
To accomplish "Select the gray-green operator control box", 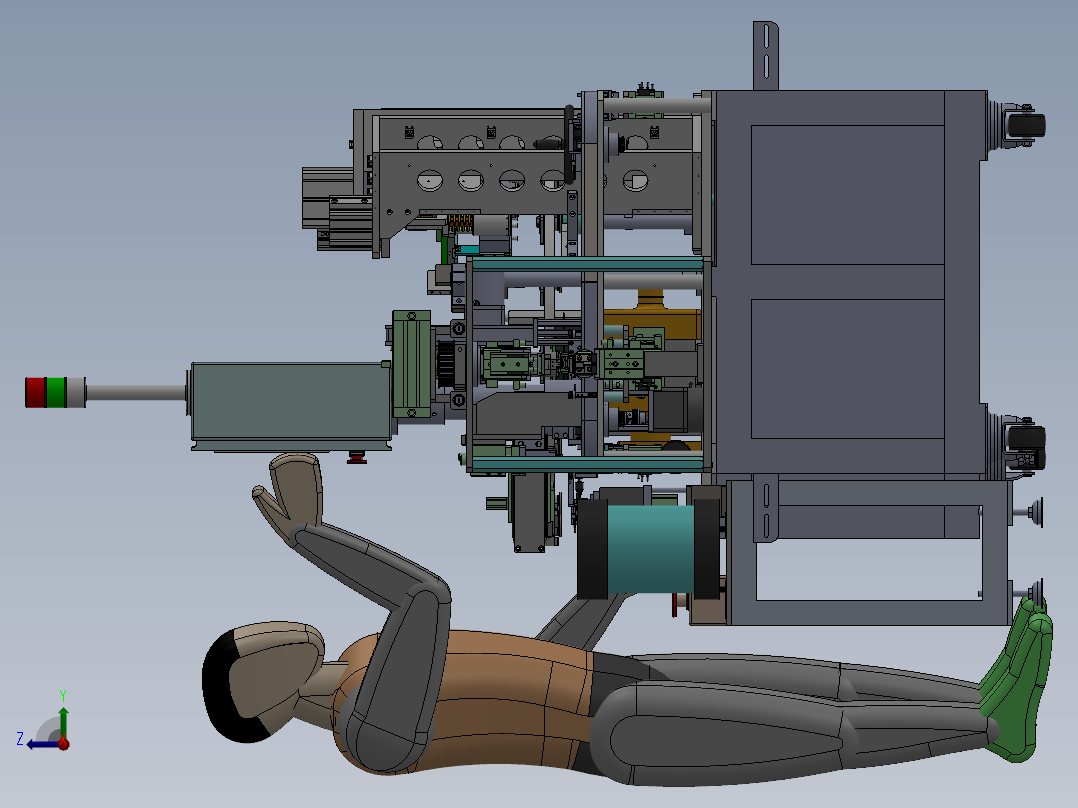I will pos(290,406).
